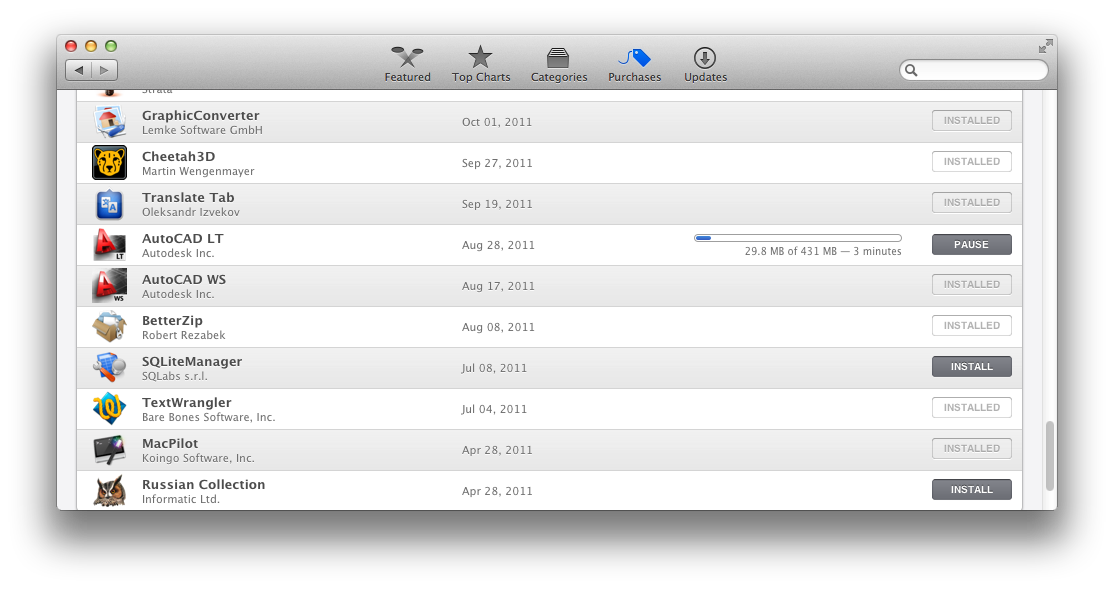1114x589 pixels.
Task: Pause the AutoCAD LT download
Action: (971, 244)
